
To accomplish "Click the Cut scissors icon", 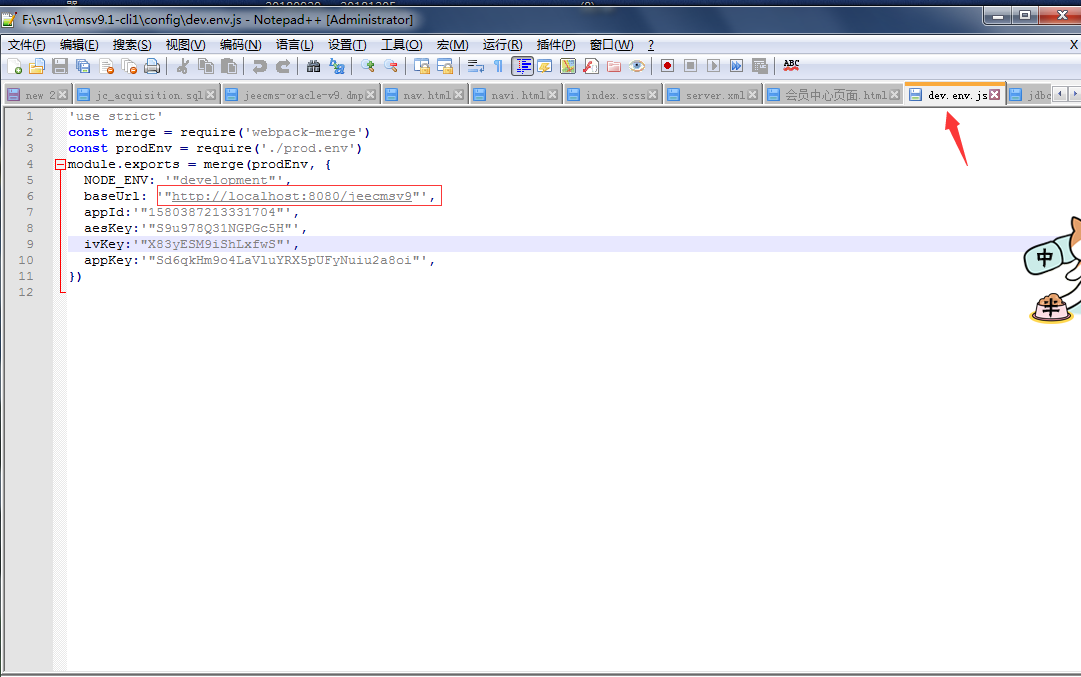I will 182,66.
